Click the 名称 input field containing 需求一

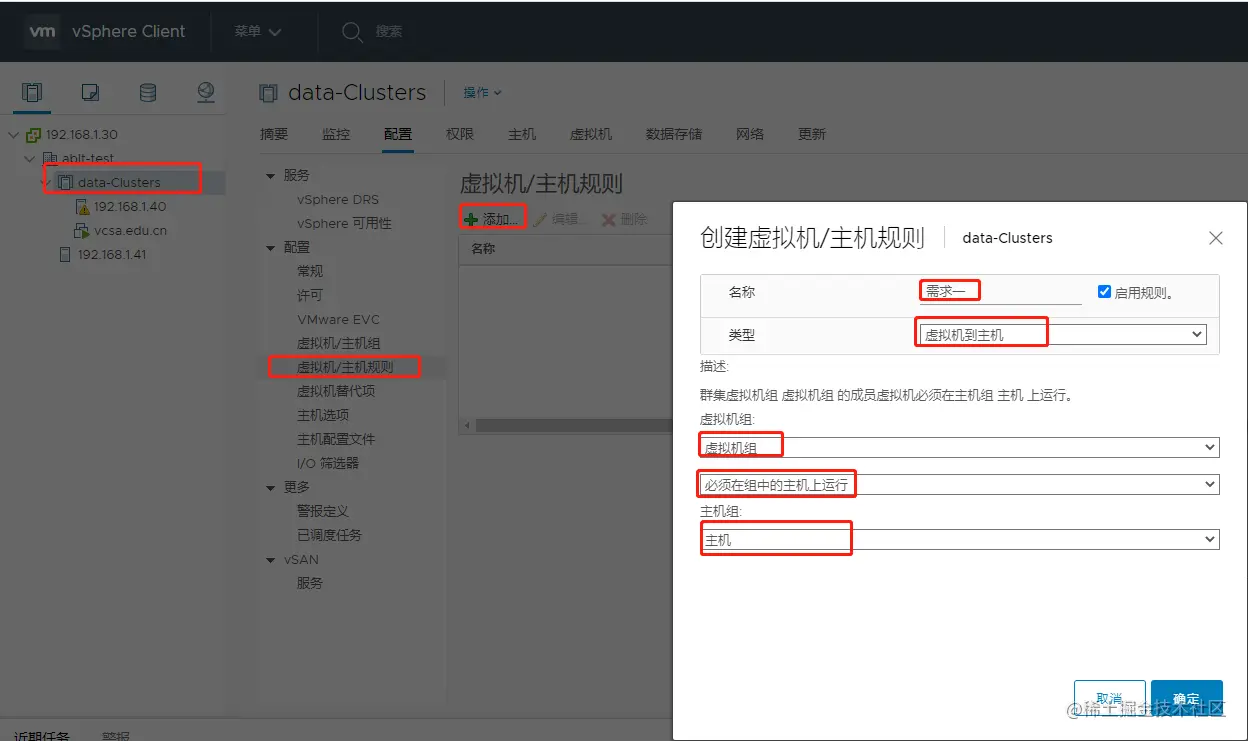click(1001, 292)
